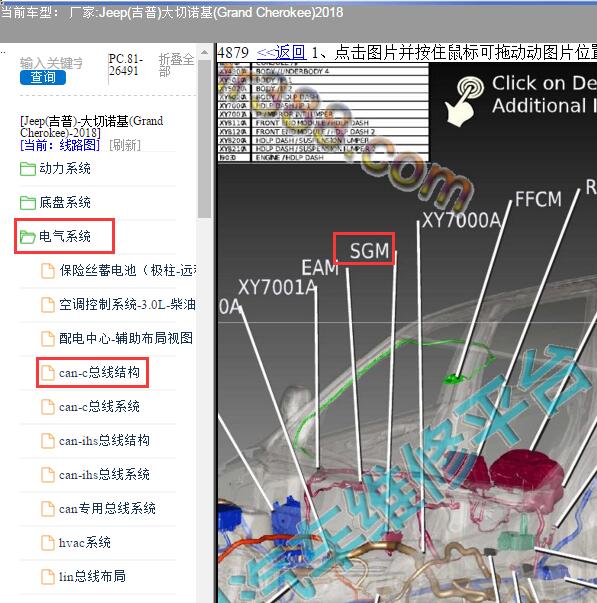Click document icon beside can-c总线系统
This screenshot has width=597, height=603.
(x=48, y=407)
